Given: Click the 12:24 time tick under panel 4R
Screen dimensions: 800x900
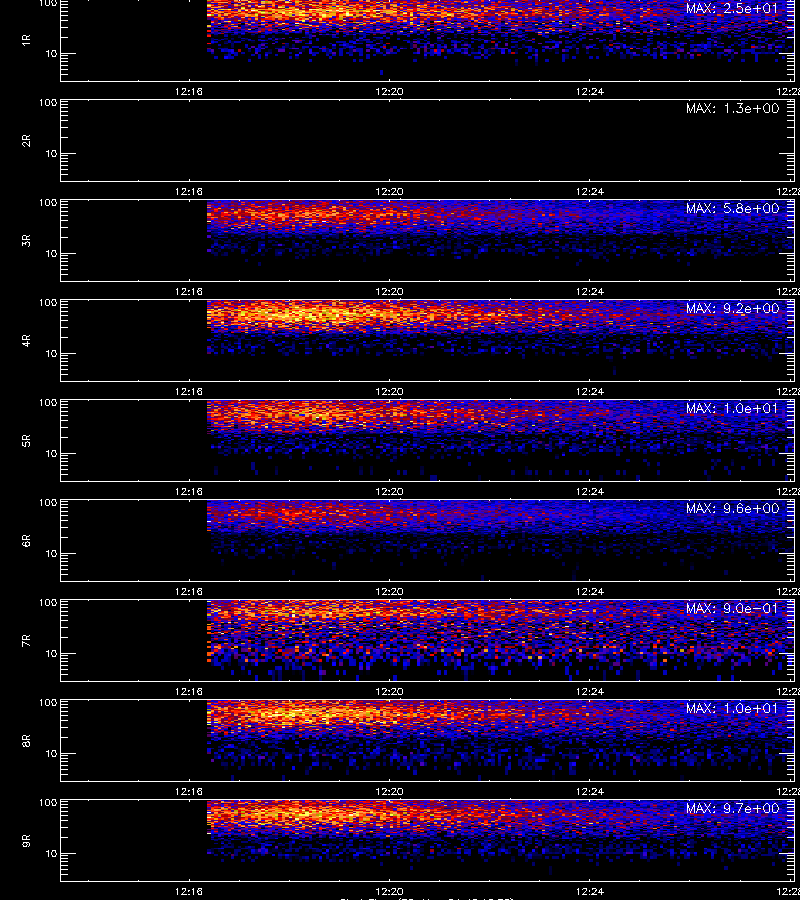Looking at the screenshot, I should coord(590,391).
